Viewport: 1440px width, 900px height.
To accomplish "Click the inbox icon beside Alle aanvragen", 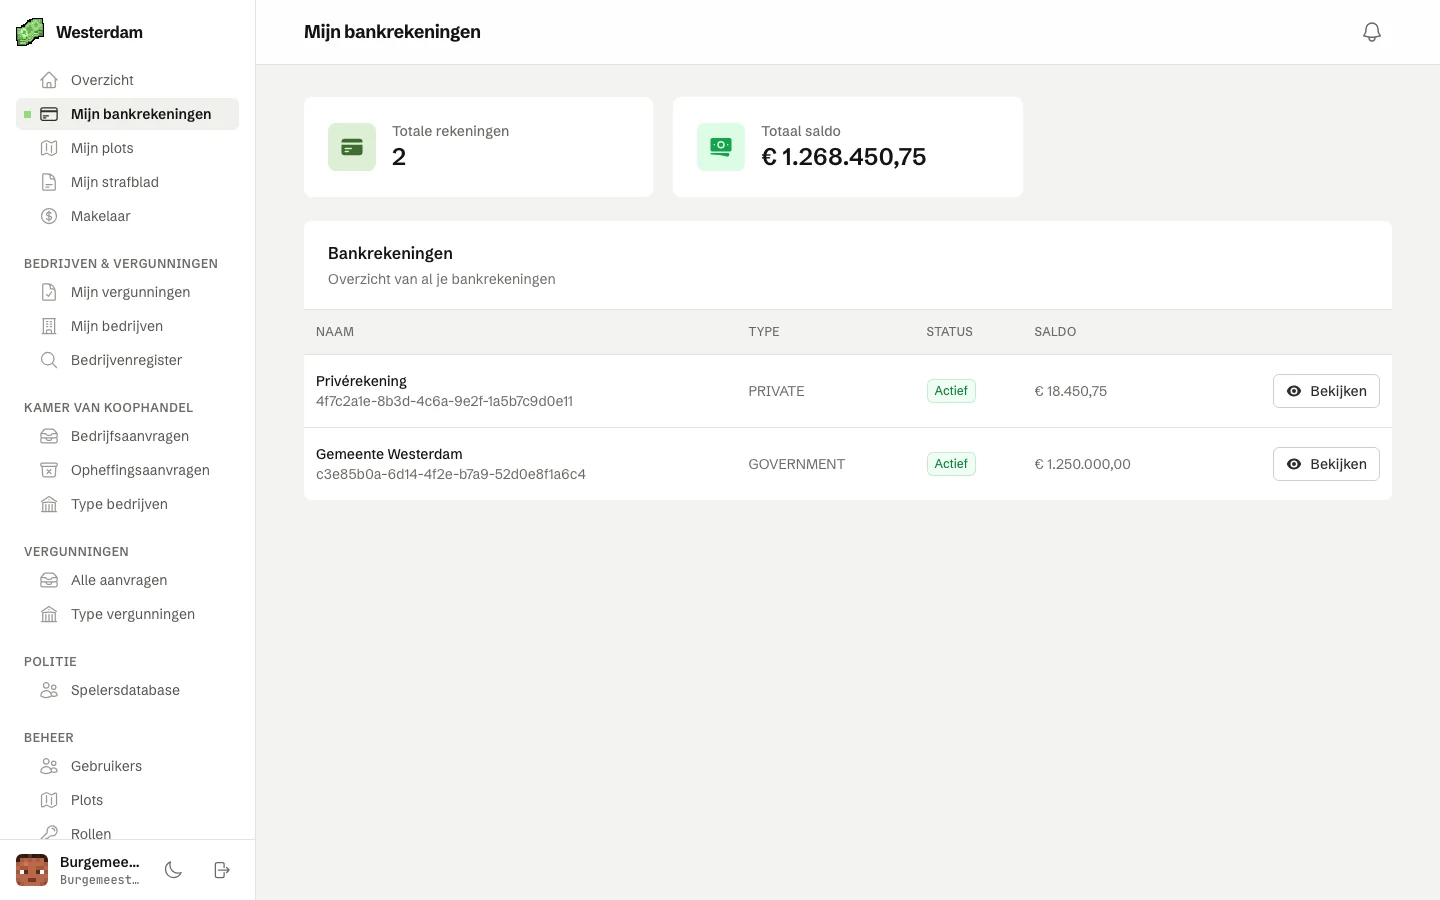I will click(49, 580).
